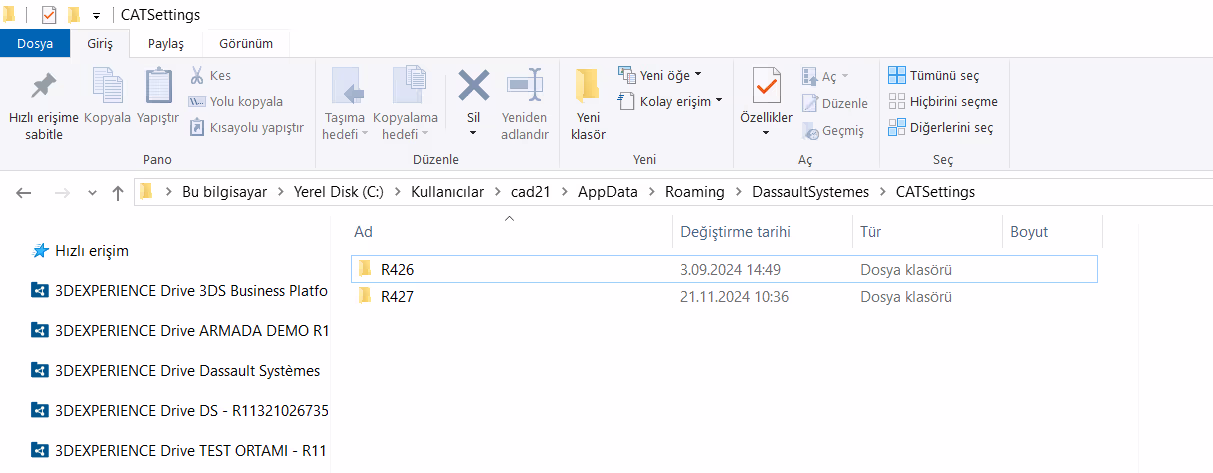Pin folder with Hızlı erişime sabitle
The width and height of the screenshot is (1213, 473).
[44, 105]
